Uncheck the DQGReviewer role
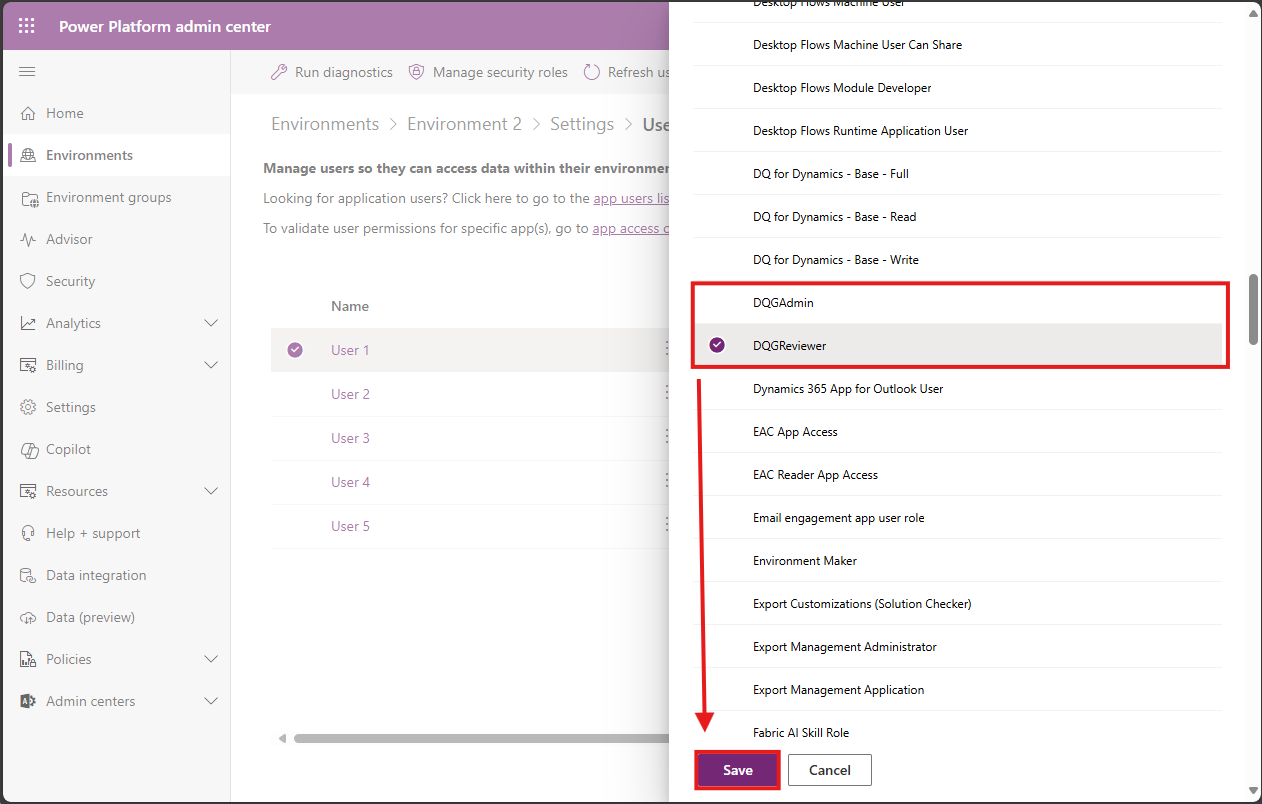 (717, 345)
